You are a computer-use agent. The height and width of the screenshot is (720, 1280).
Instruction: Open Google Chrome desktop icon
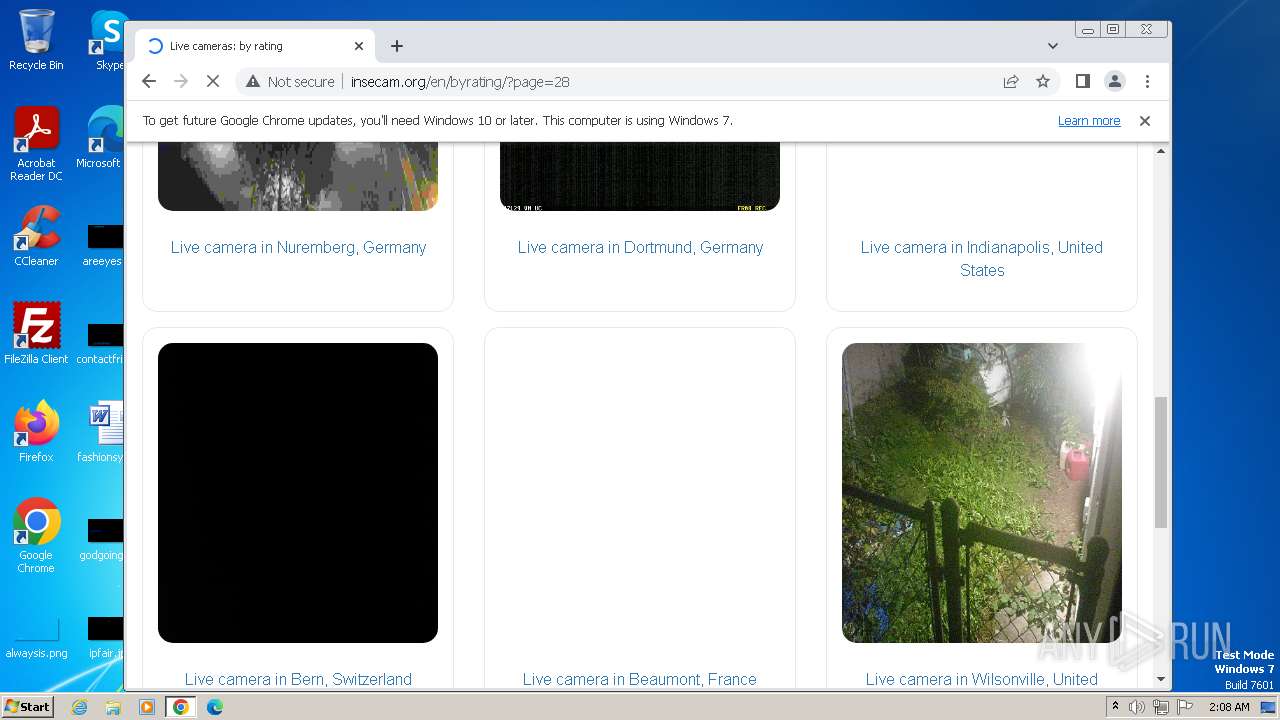click(36, 535)
